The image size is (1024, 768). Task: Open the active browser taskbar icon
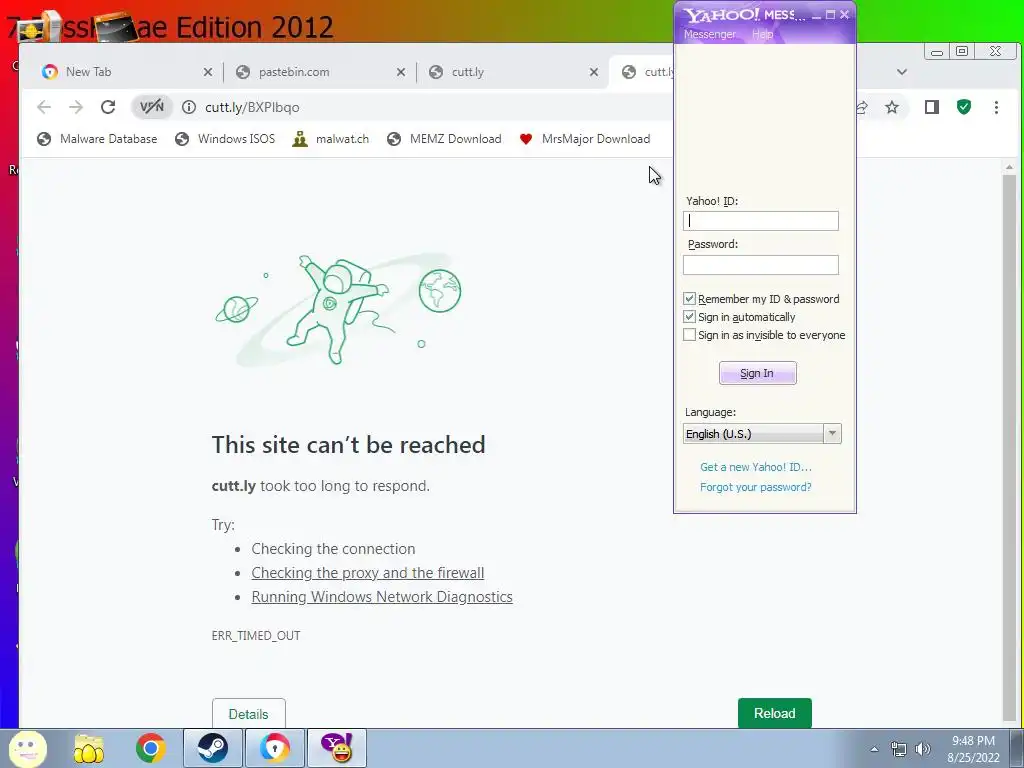click(x=274, y=748)
